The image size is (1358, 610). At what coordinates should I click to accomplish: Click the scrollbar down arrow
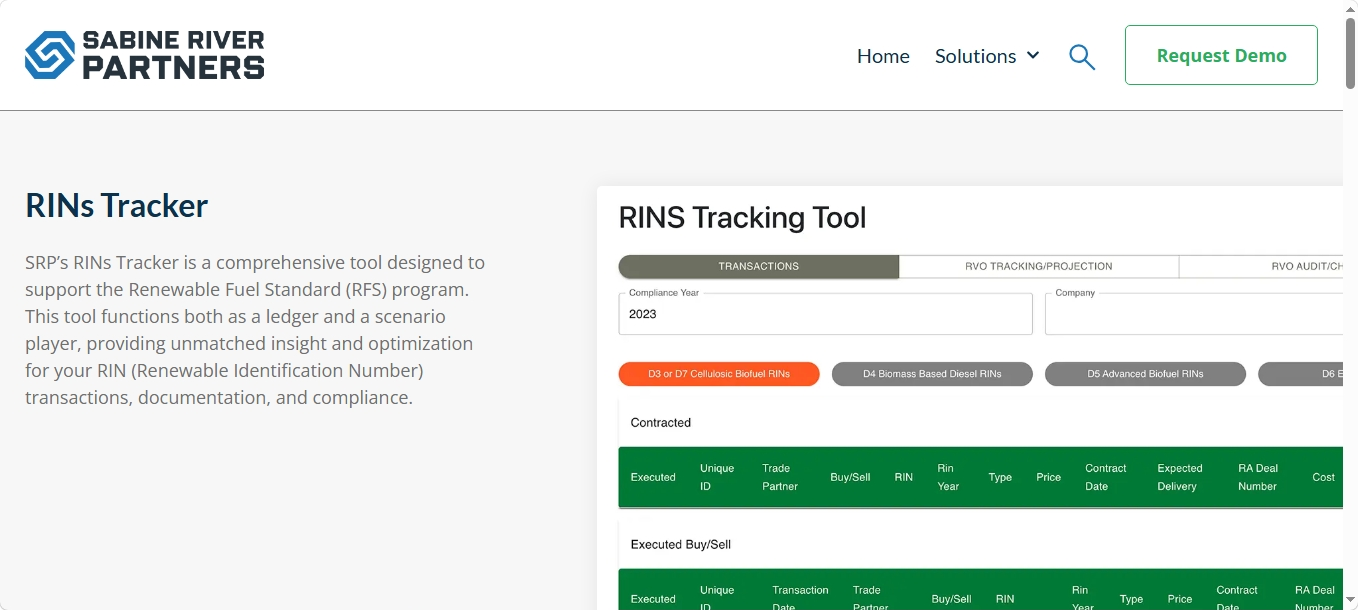point(1350,600)
